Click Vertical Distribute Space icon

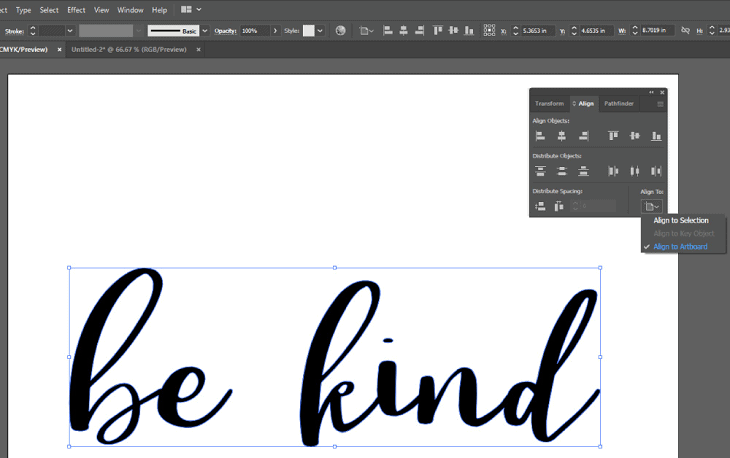pos(540,206)
